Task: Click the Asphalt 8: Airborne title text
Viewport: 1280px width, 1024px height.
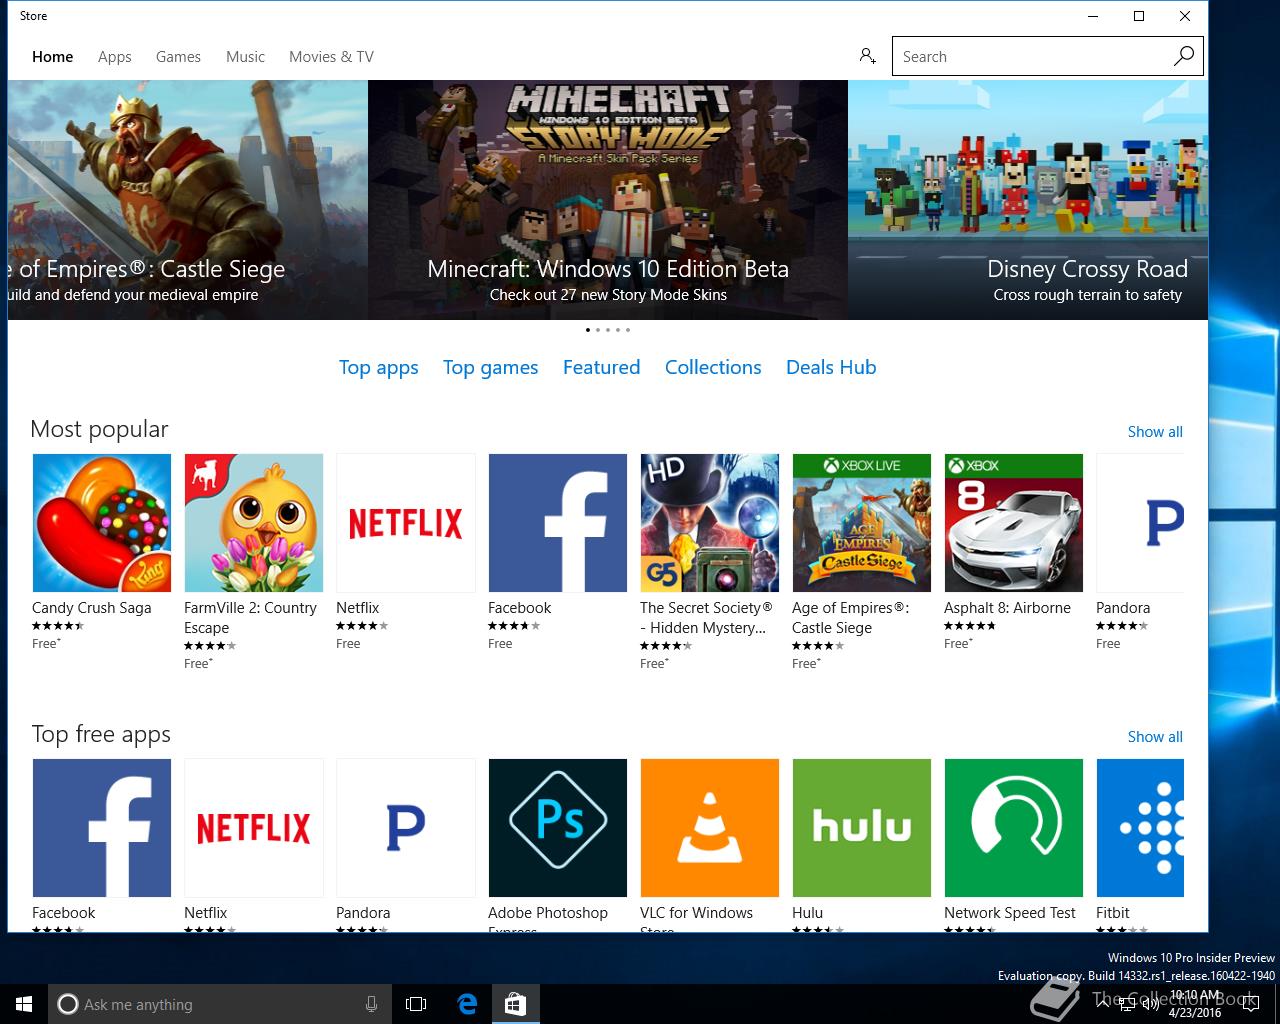Action: (x=1007, y=608)
